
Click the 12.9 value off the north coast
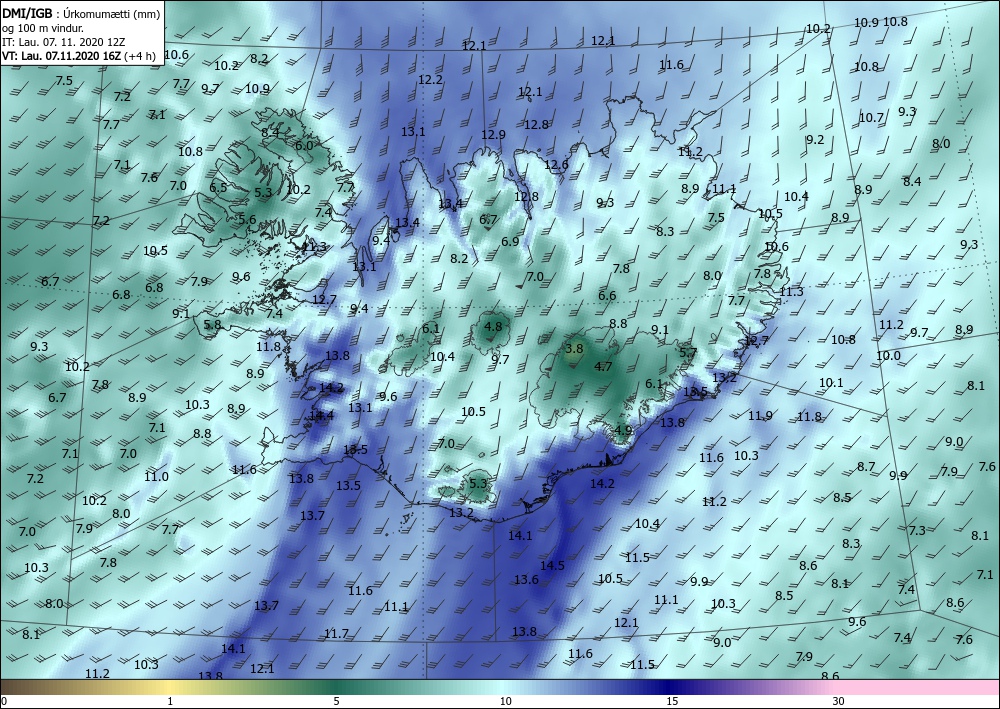(493, 135)
